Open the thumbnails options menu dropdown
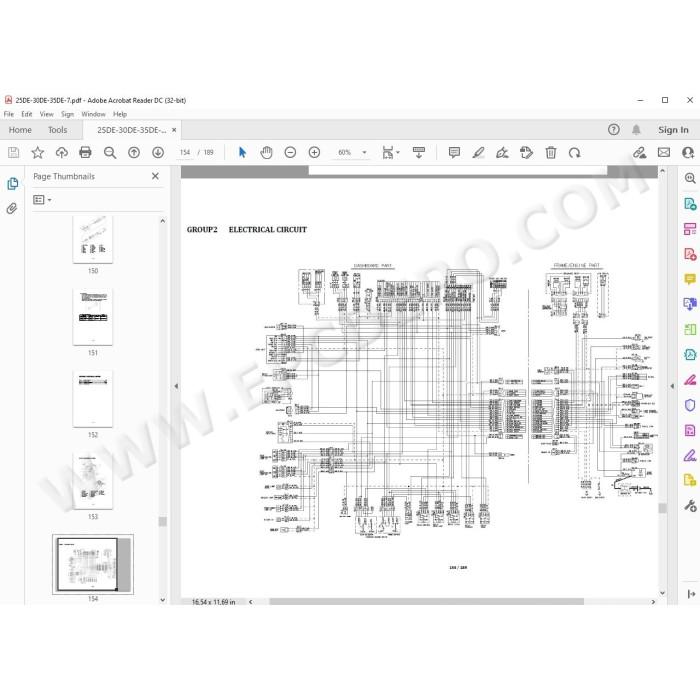700x700 pixels. click(x=42, y=200)
